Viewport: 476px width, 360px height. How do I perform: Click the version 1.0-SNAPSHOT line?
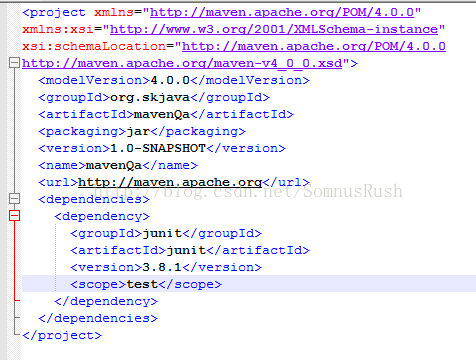[x=162, y=148]
